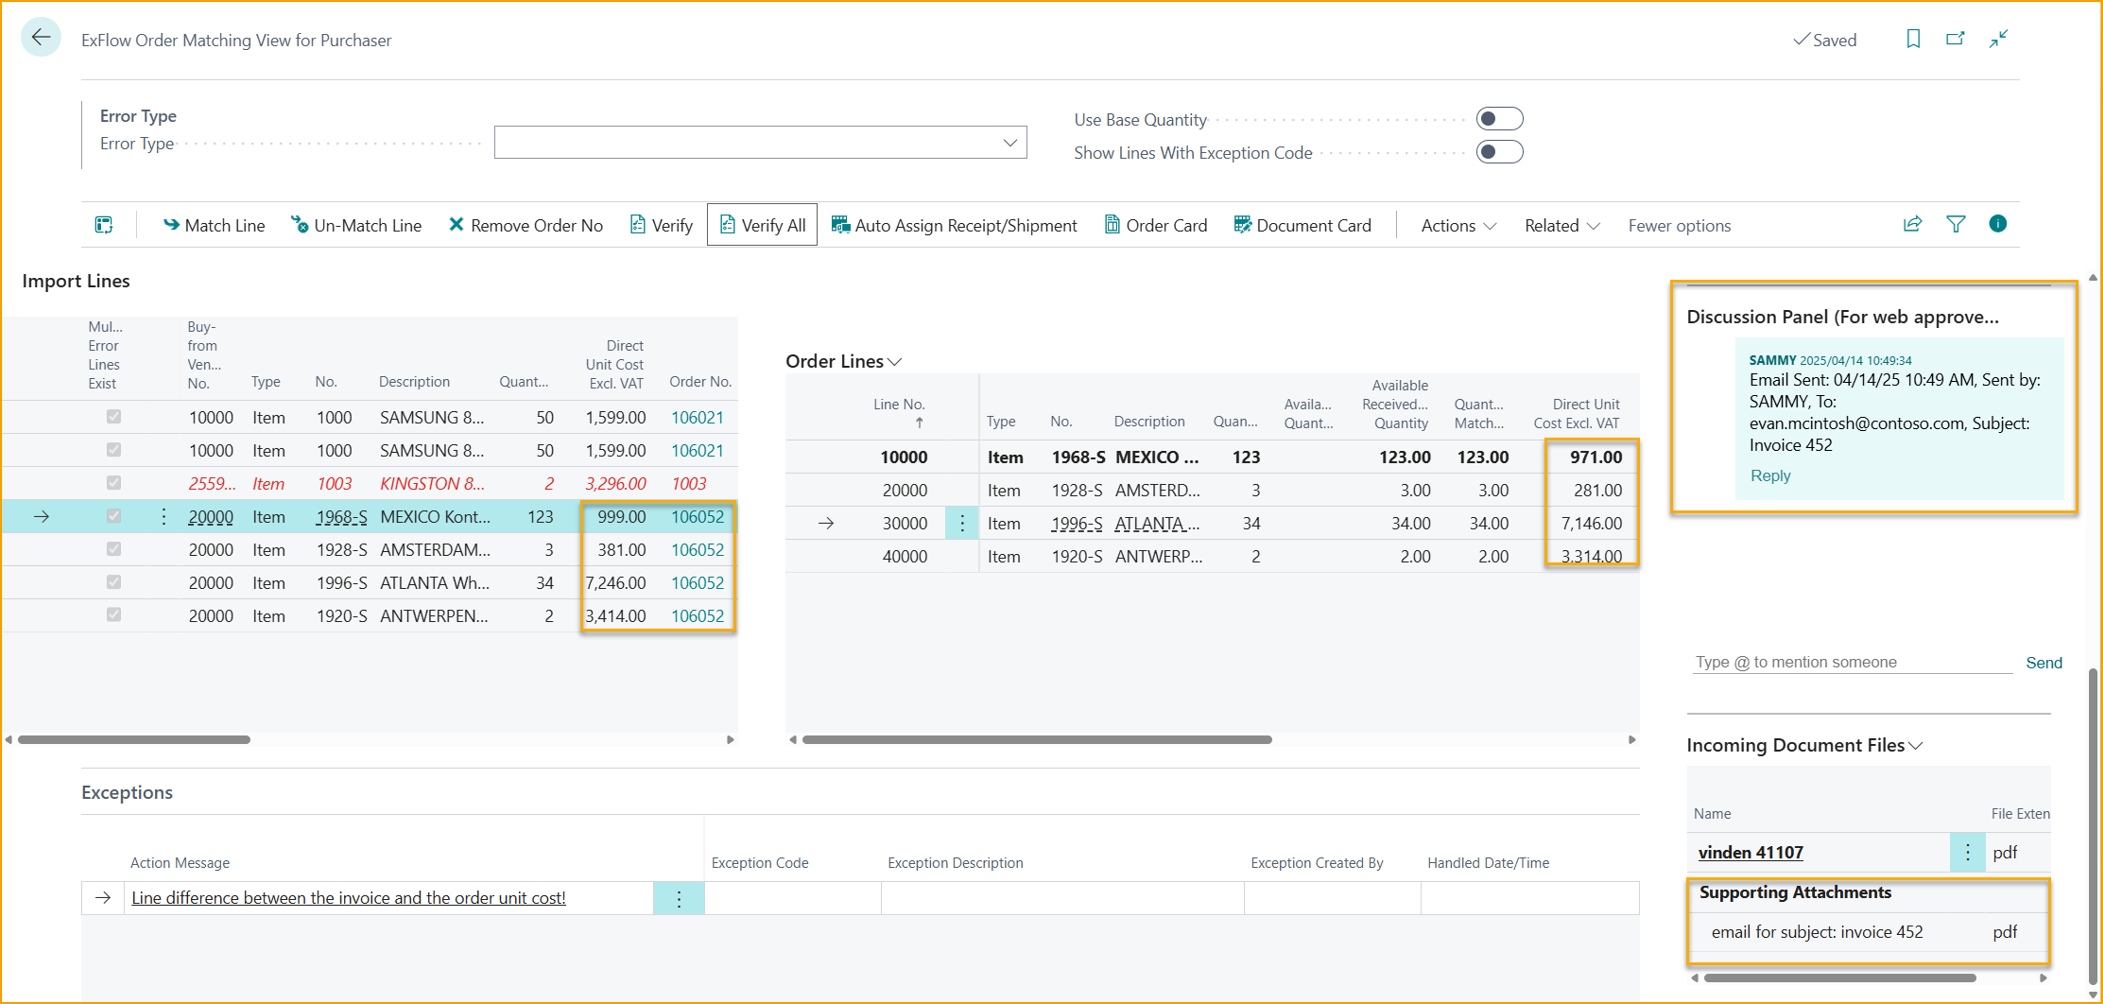
Task: Click the Verify All button
Action: click(x=762, y=226)
